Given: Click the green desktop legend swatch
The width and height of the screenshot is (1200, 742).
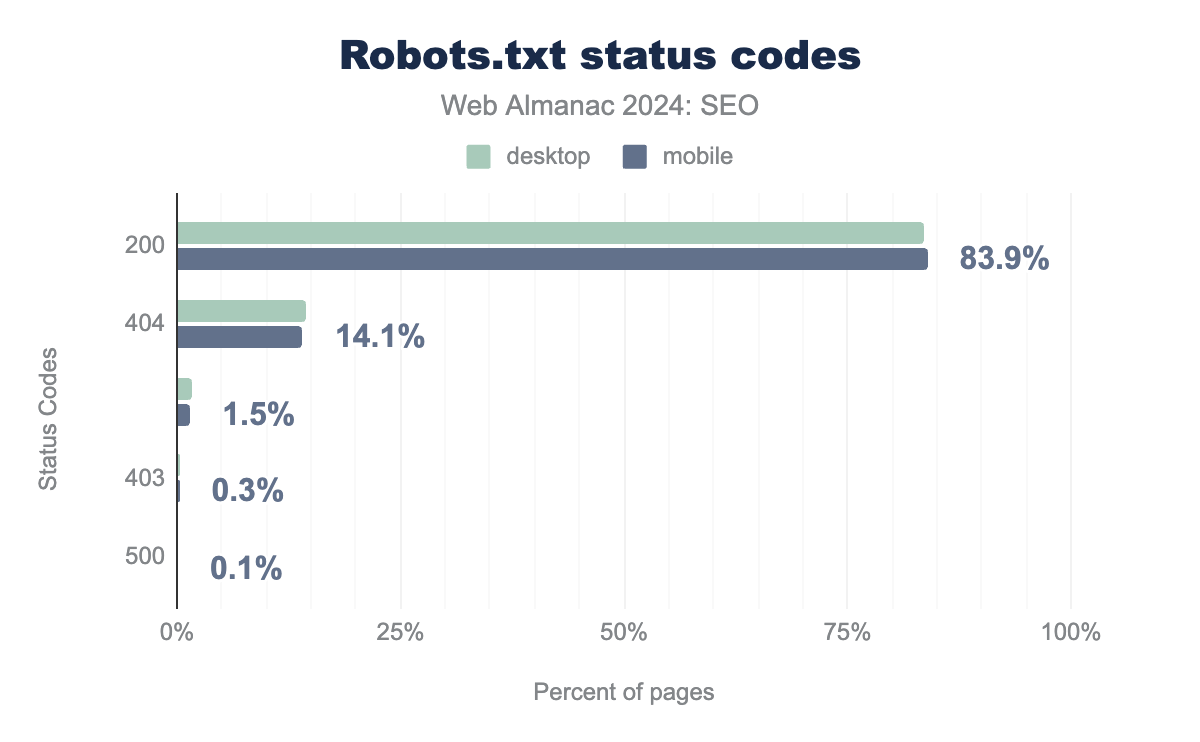Looking at the screenshot, I should (x=478, y=157).
